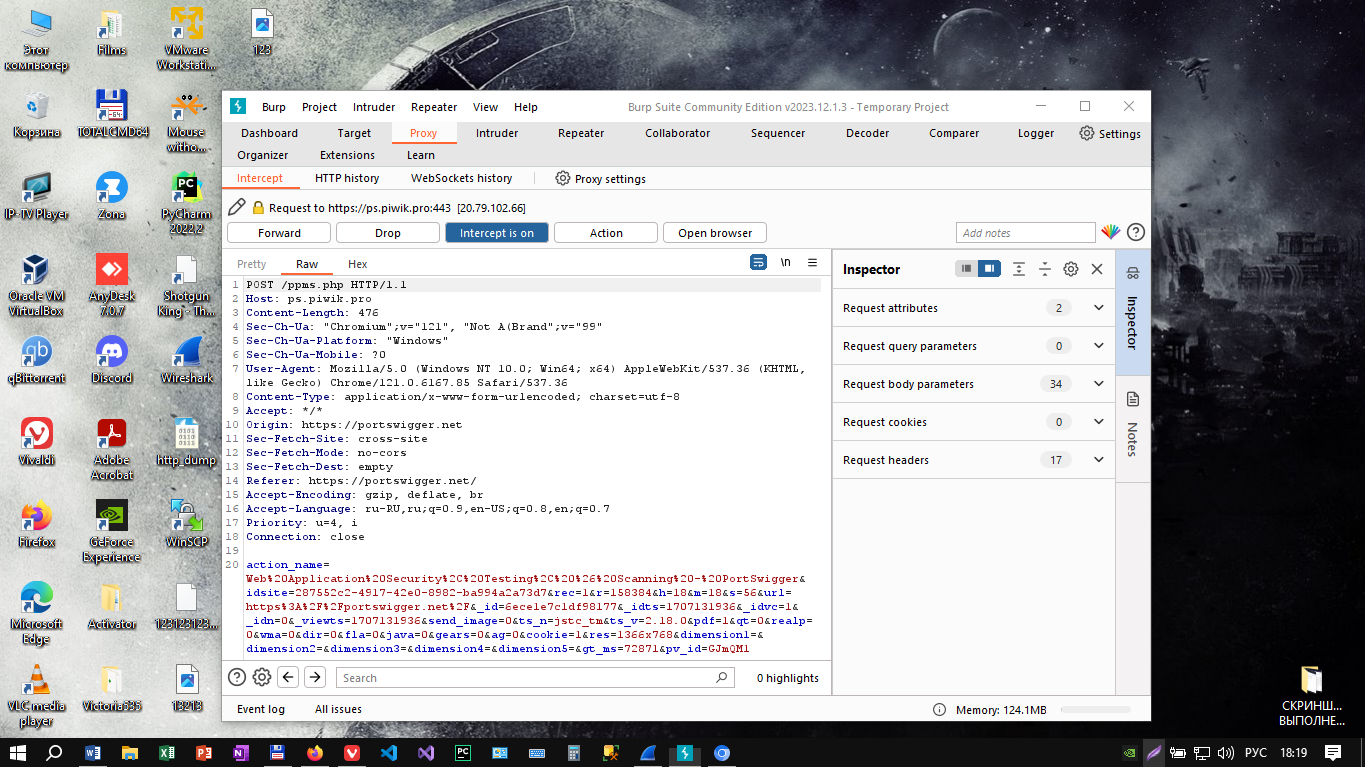
Task: Click the Wireshark desktop icon
Action: 187,361
